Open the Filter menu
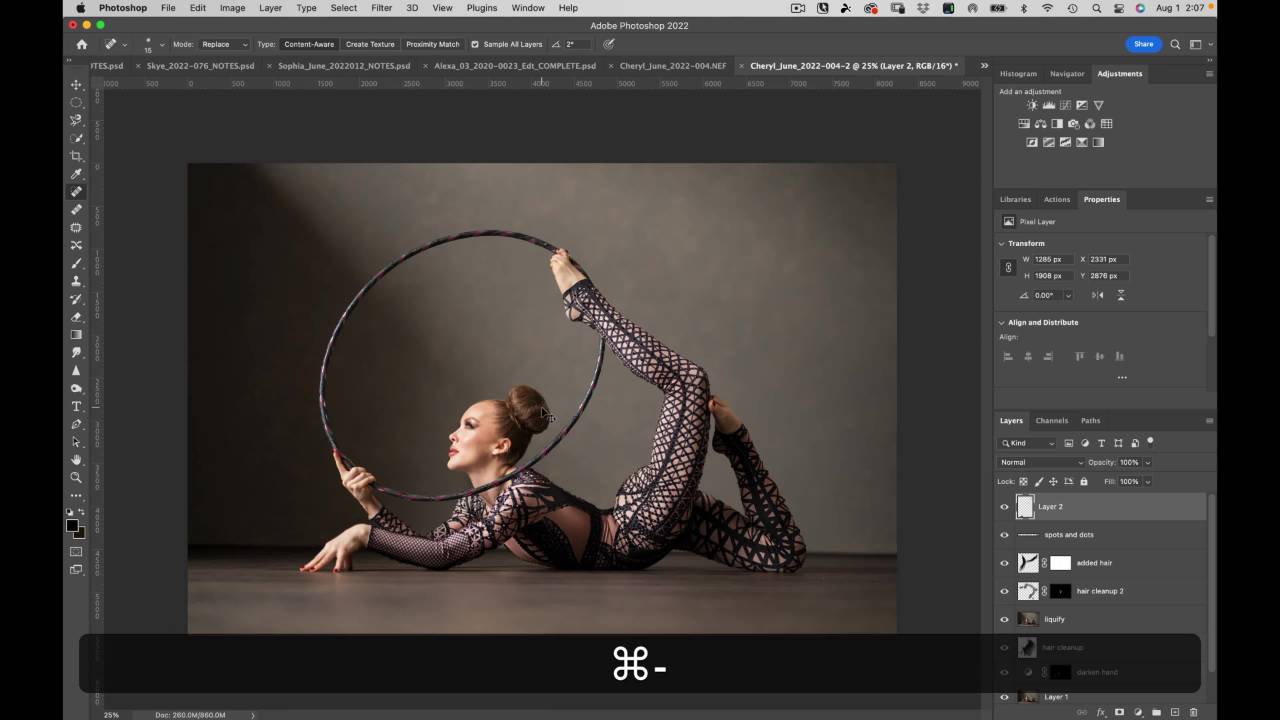1280x720 pixels. point(381,8)
